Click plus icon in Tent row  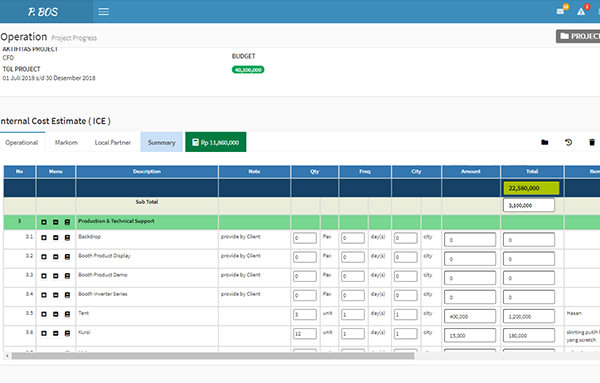44,314
